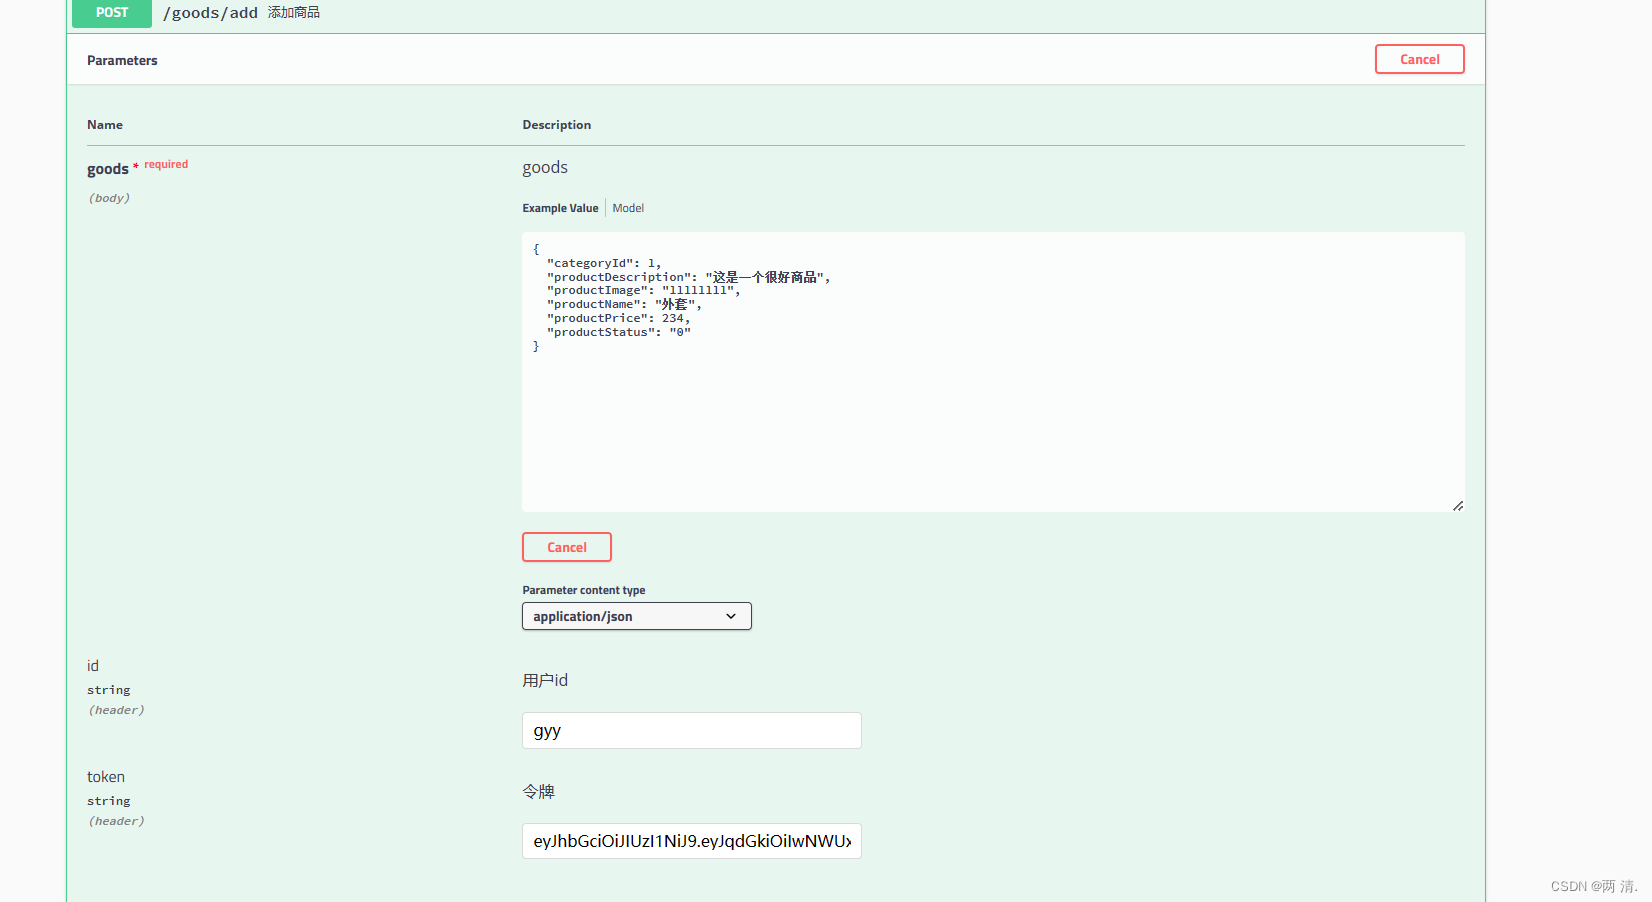Click the "productName" line in JSON body
This screenshot has height=902, width=1652.
[x=624, y=304]
